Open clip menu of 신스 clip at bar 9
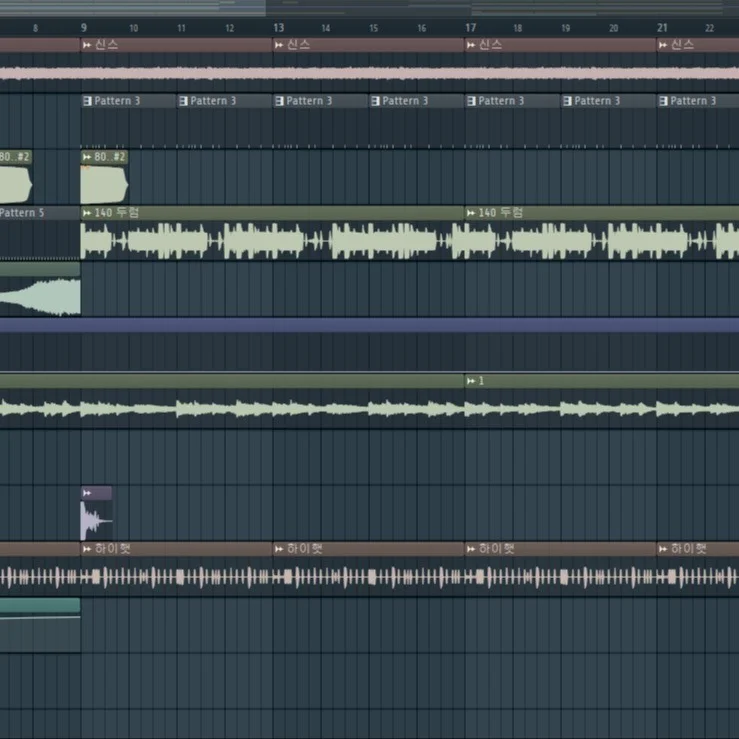 click(x=87, y=45)
